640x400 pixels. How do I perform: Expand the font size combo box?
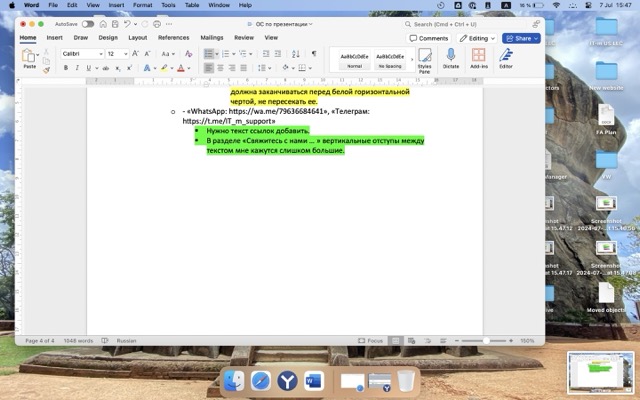point(116,53)
